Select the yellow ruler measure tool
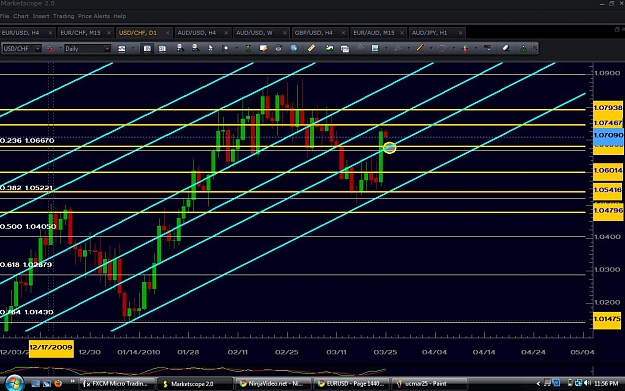Image resolution: width=625 pixels, height=391 pixels. (311, 48)
